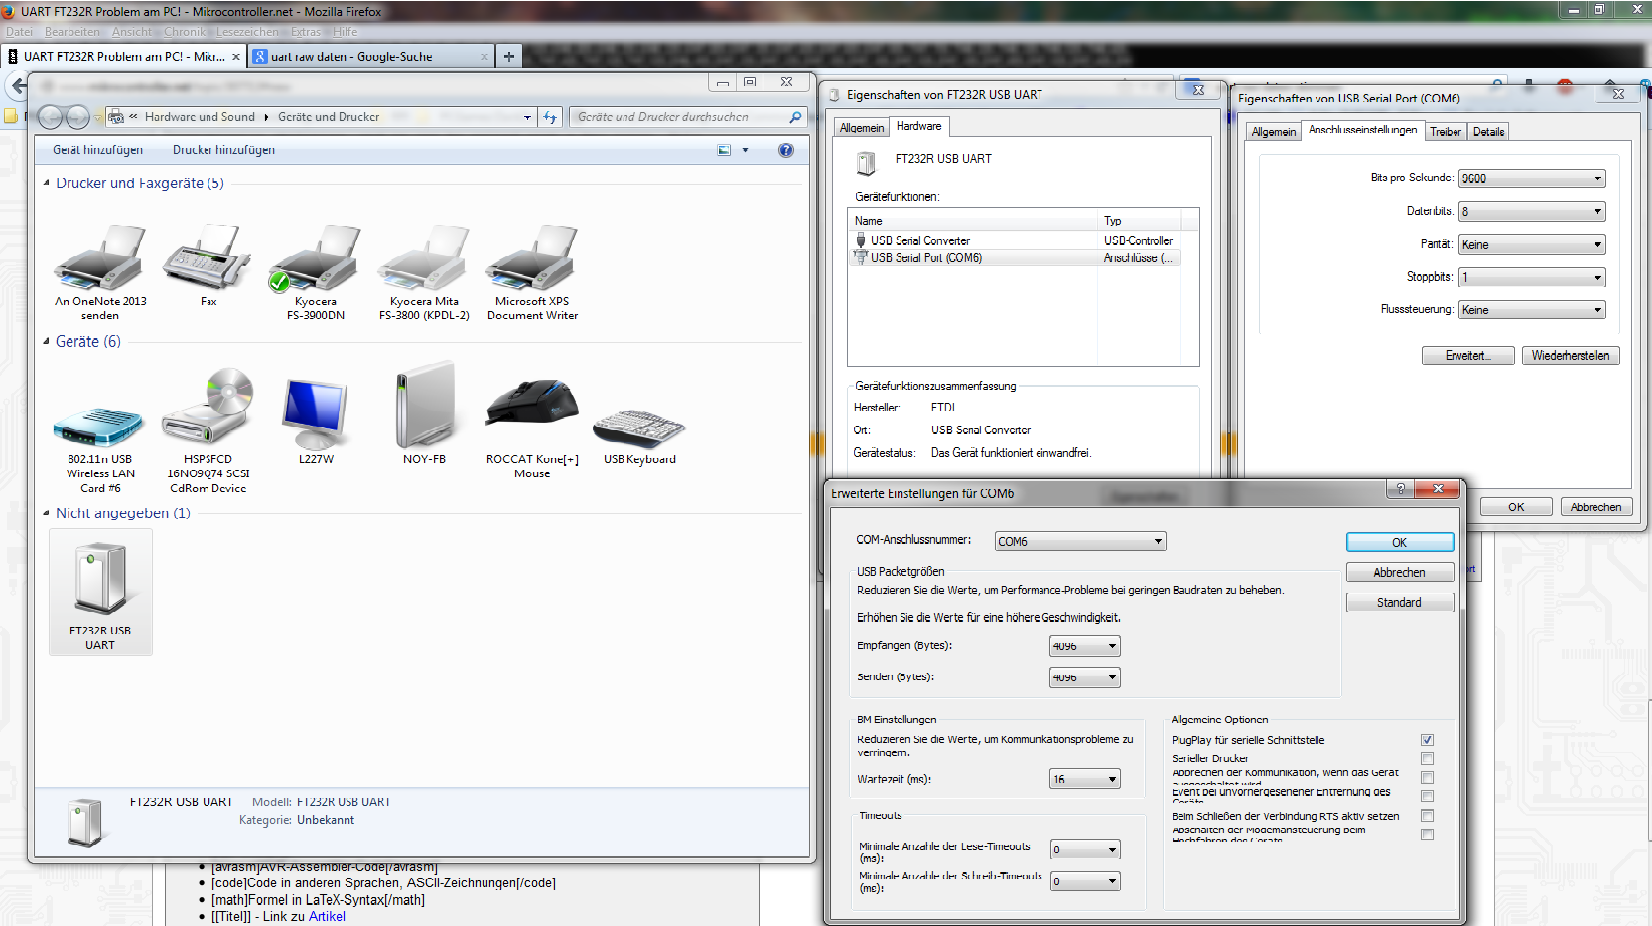Select the An OneNote 2013 senden printer

point(100,271)
